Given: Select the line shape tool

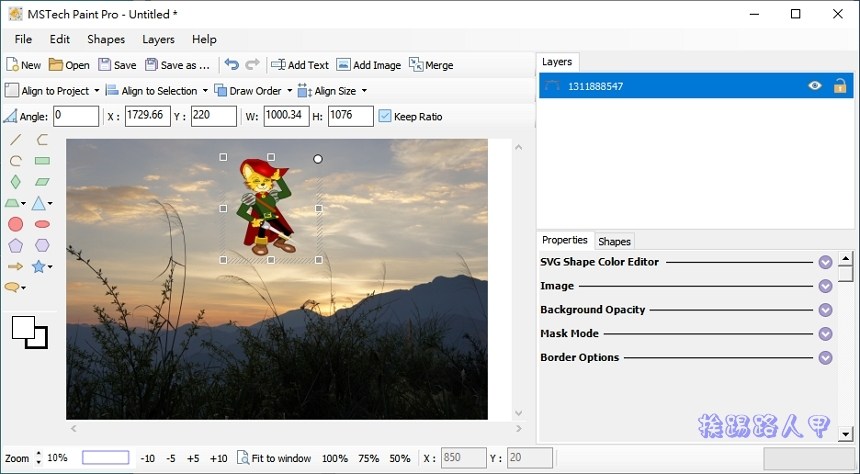Looking at the screenshot, I should [16, 141].
